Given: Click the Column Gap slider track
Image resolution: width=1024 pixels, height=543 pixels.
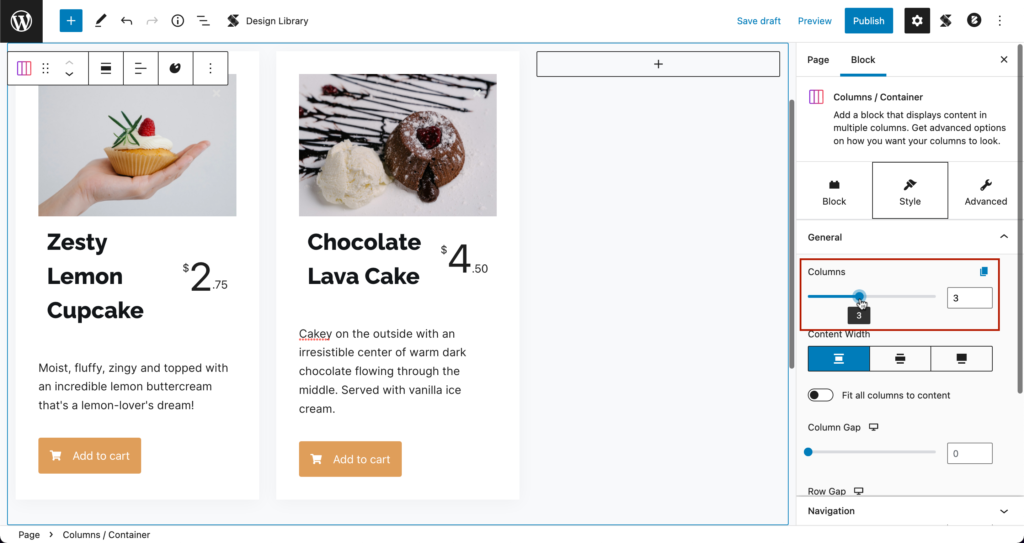Looking at the screenshot, I should coord(872,452).
